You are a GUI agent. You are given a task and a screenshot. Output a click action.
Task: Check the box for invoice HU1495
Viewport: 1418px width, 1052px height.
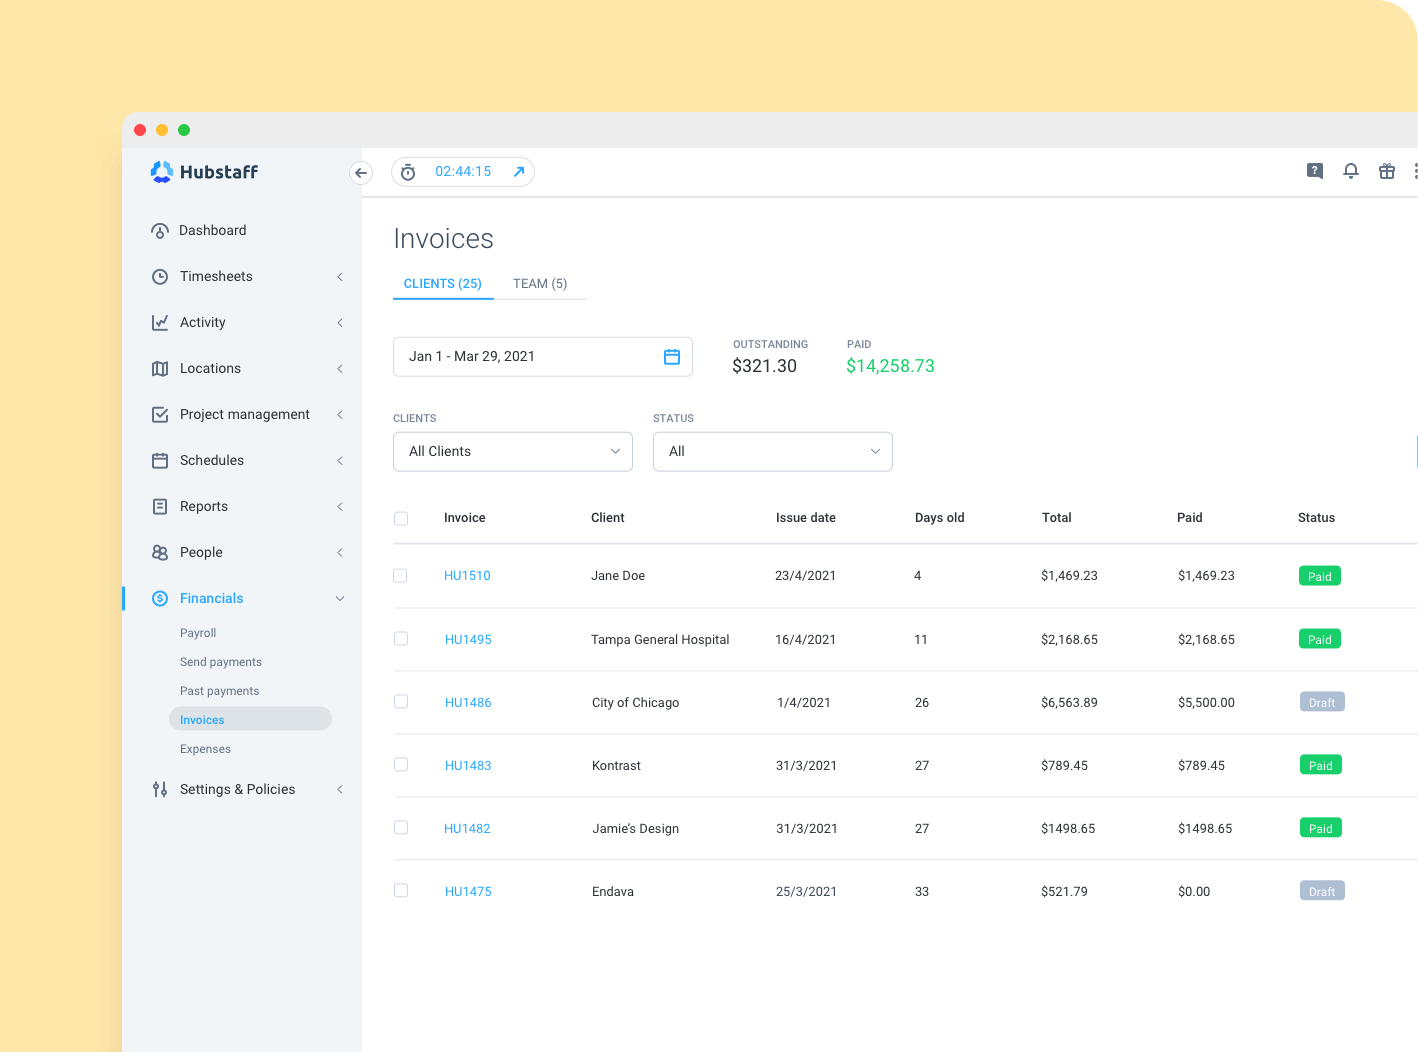(401, 639)
